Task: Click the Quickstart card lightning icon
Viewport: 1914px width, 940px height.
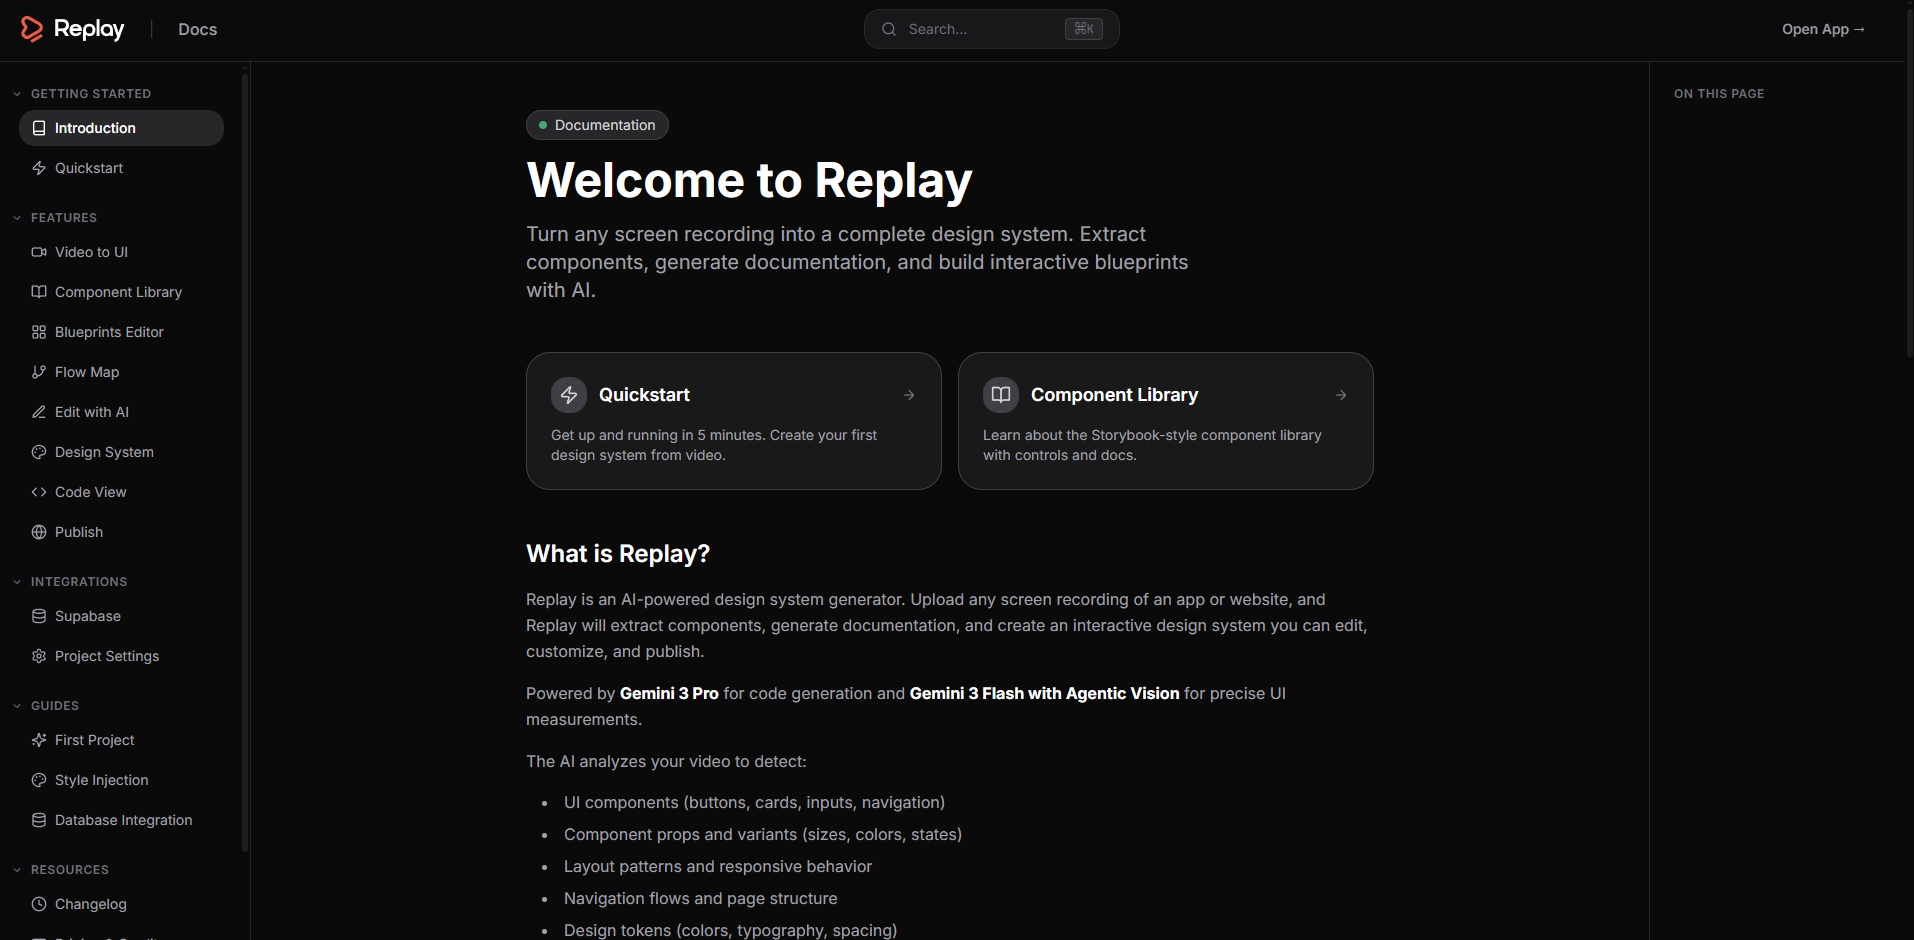Action: click(x=569, y=395)
